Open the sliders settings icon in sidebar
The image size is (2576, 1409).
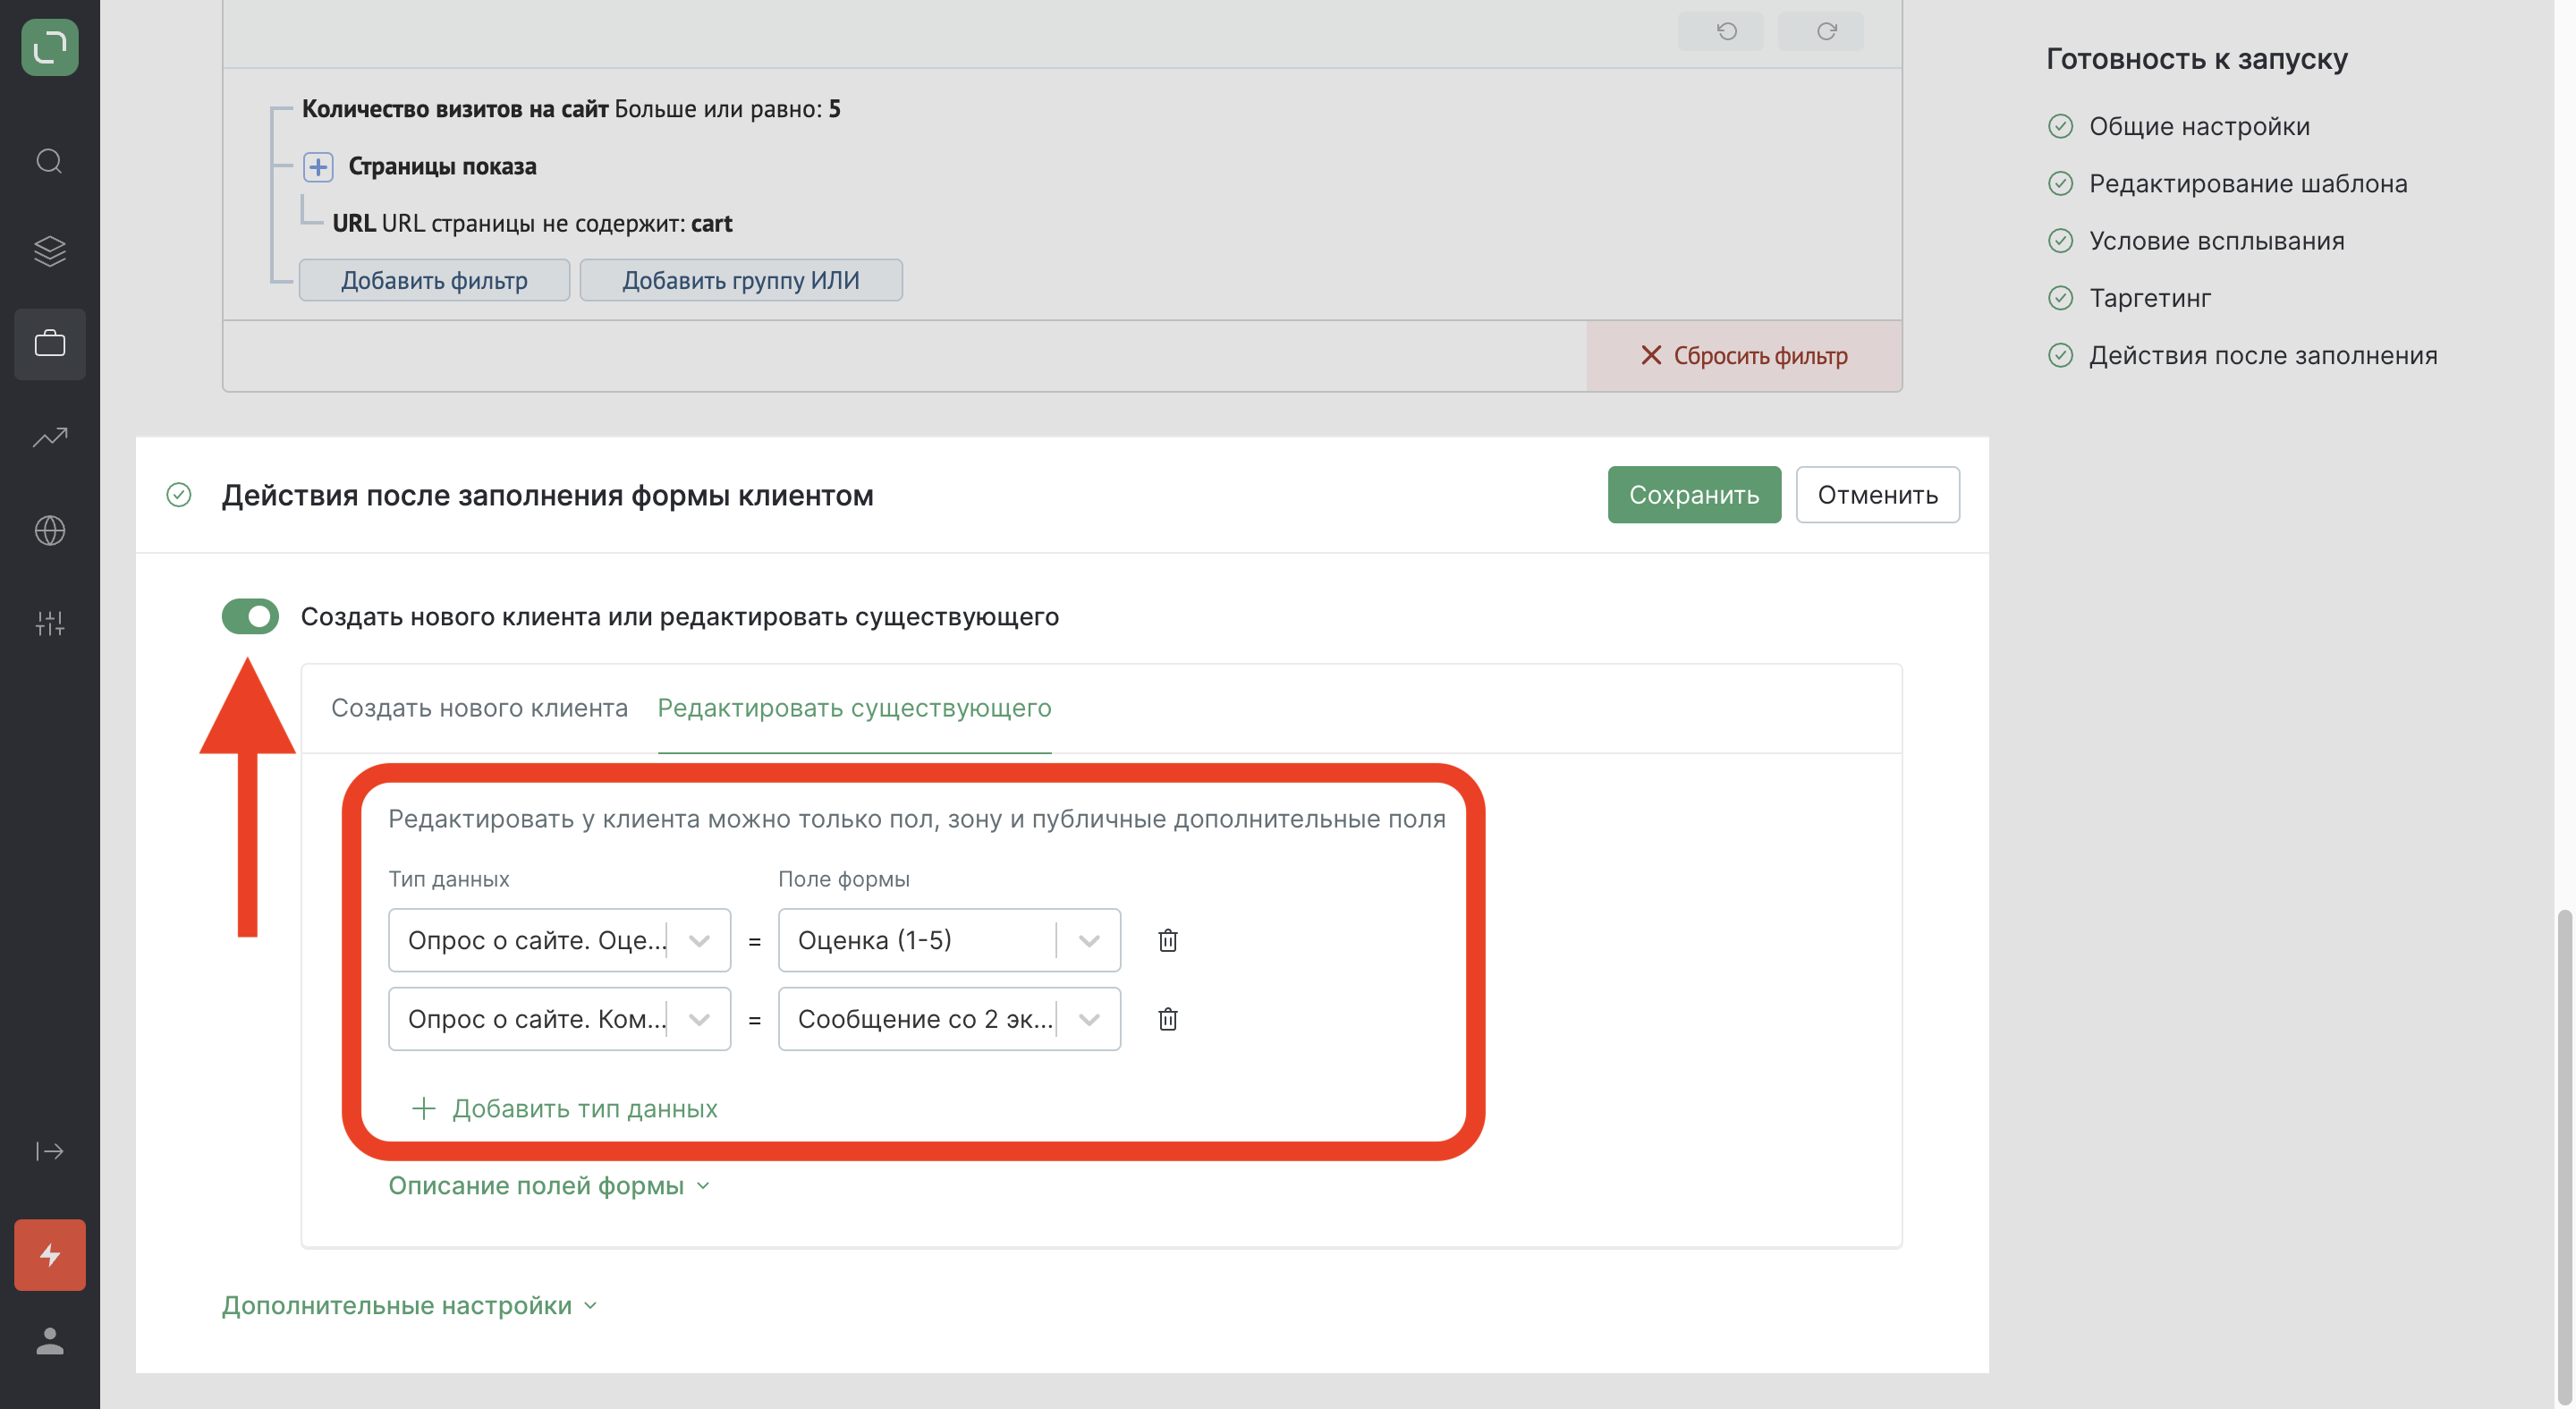pos(49,623)
